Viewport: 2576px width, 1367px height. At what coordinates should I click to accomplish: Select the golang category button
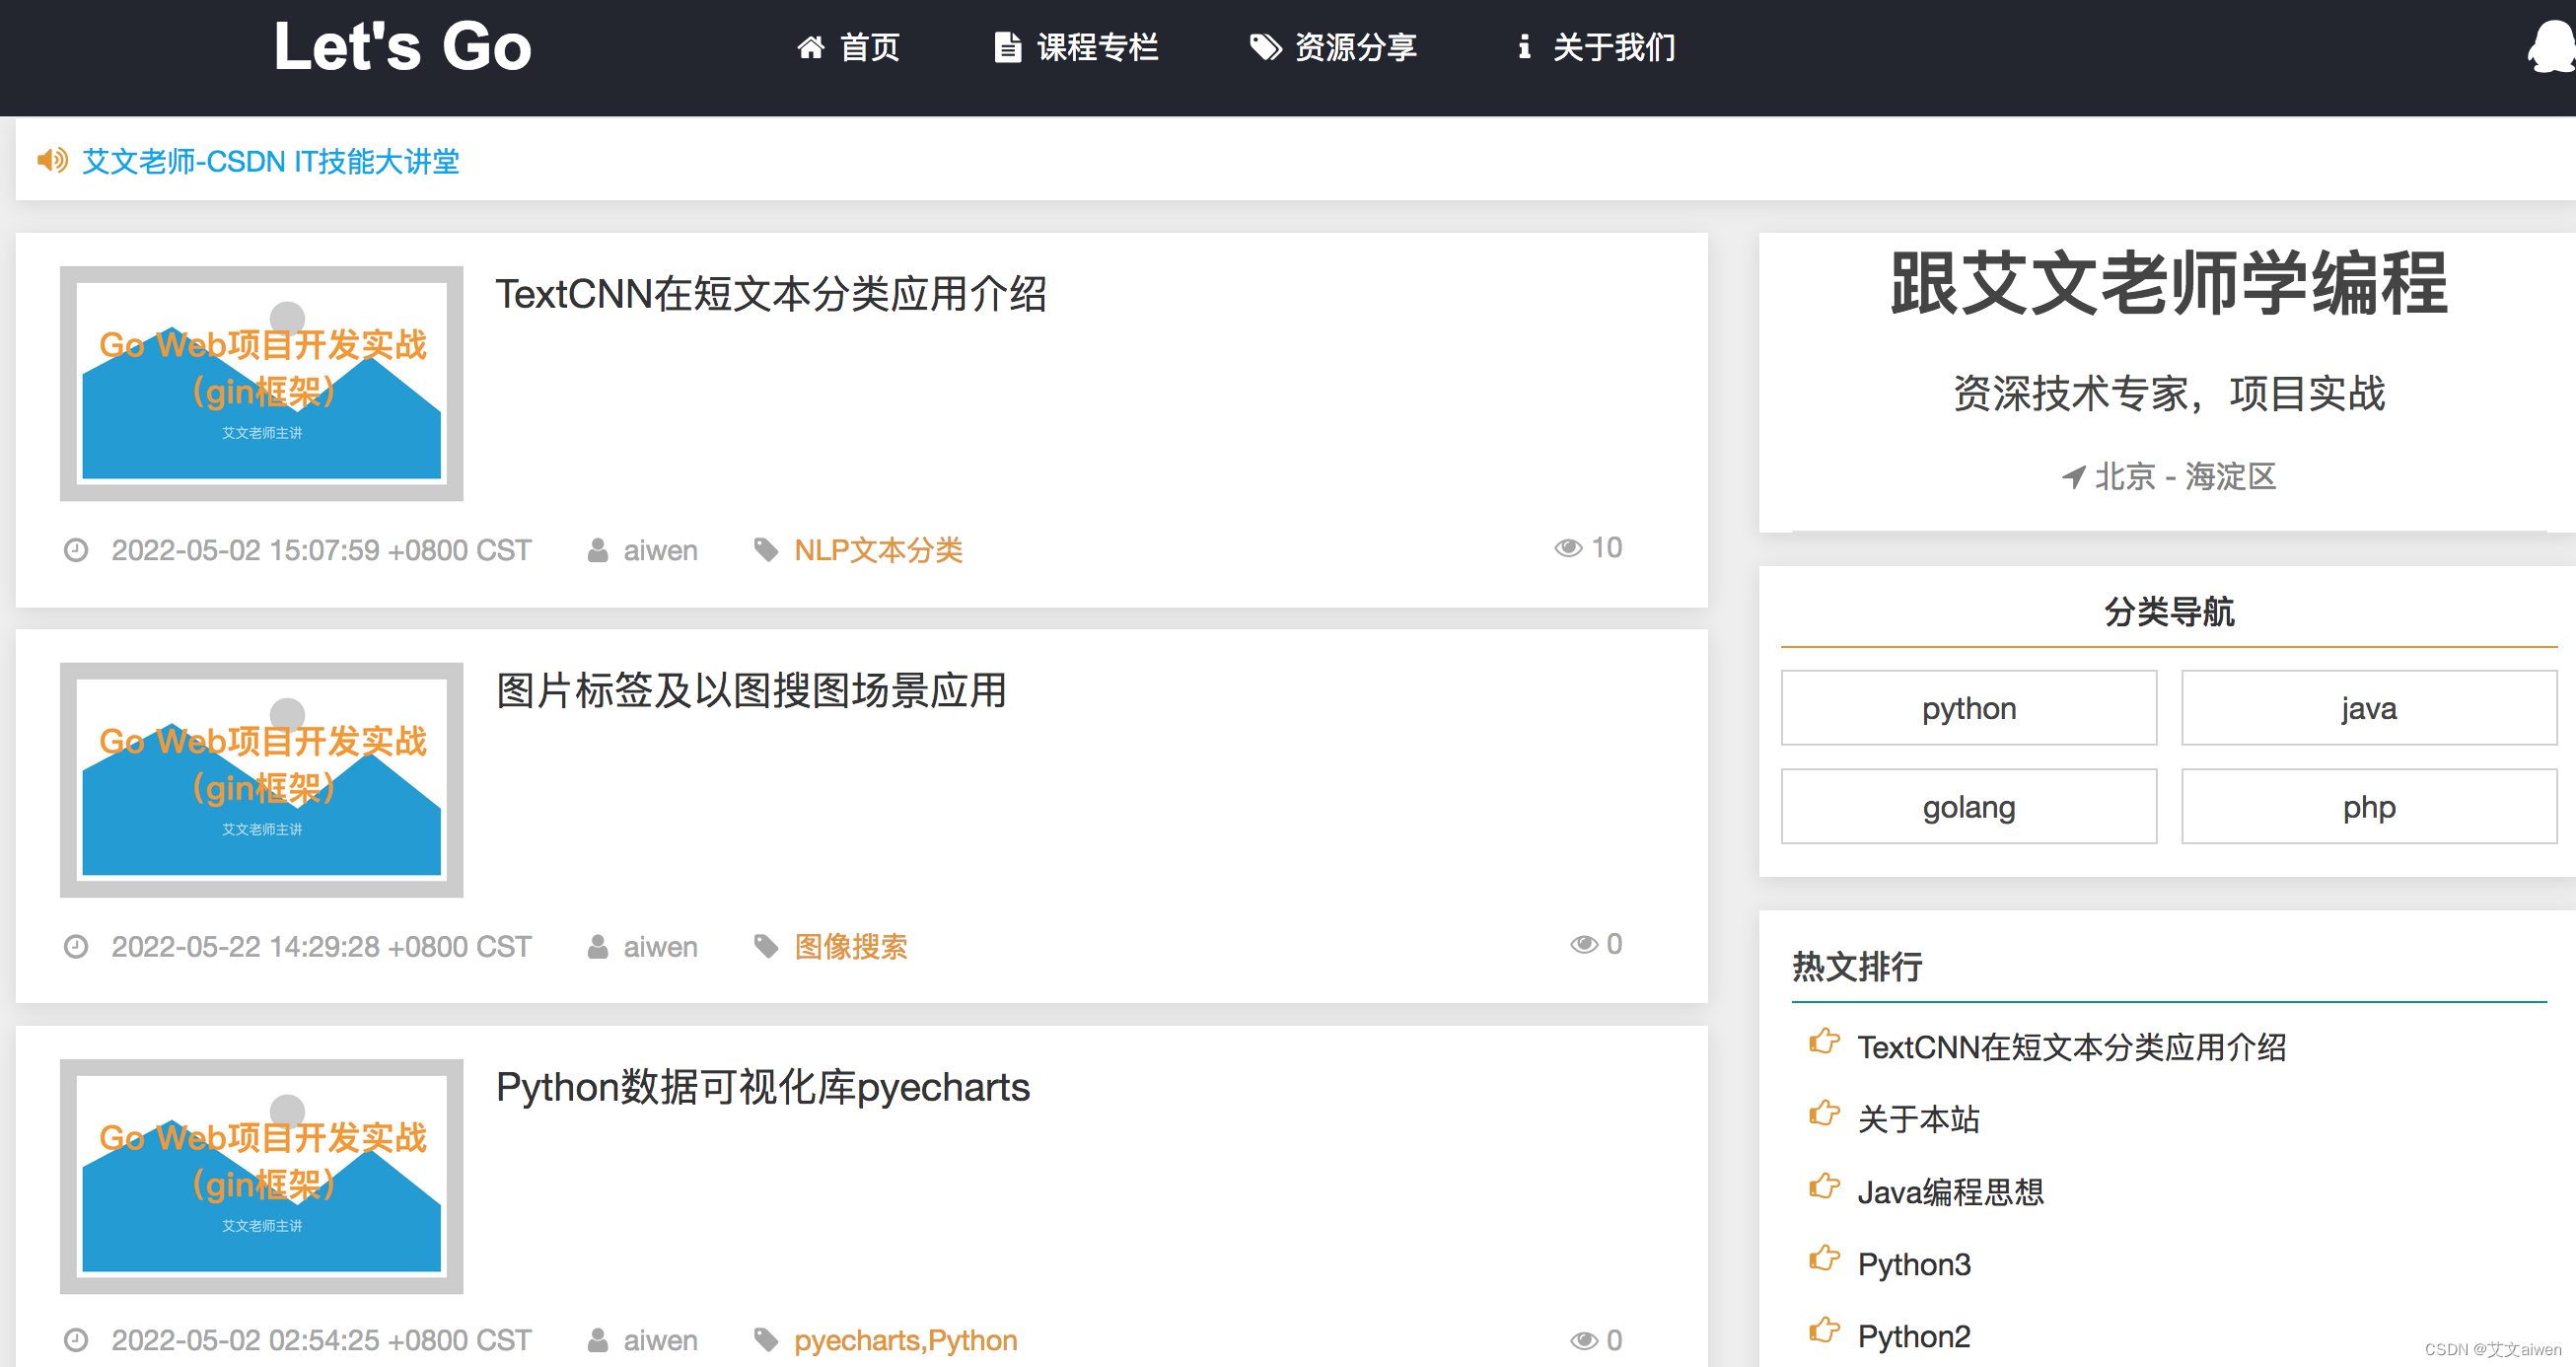click(x=1968, y=806)
